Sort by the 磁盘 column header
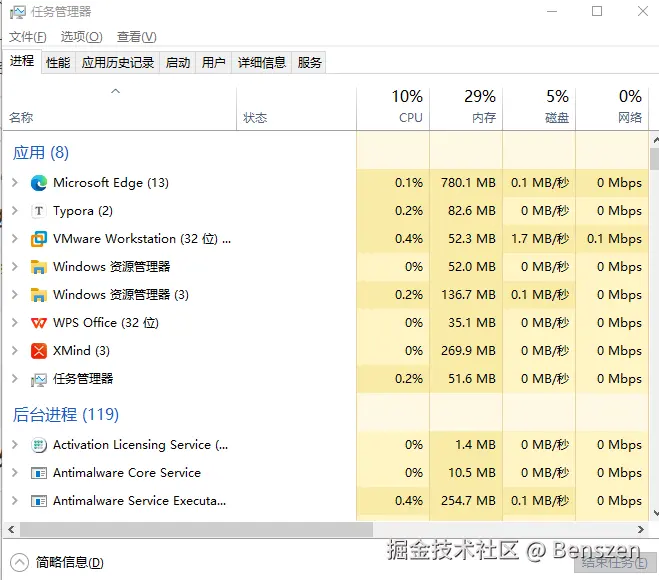 click(x=539, y=109)
